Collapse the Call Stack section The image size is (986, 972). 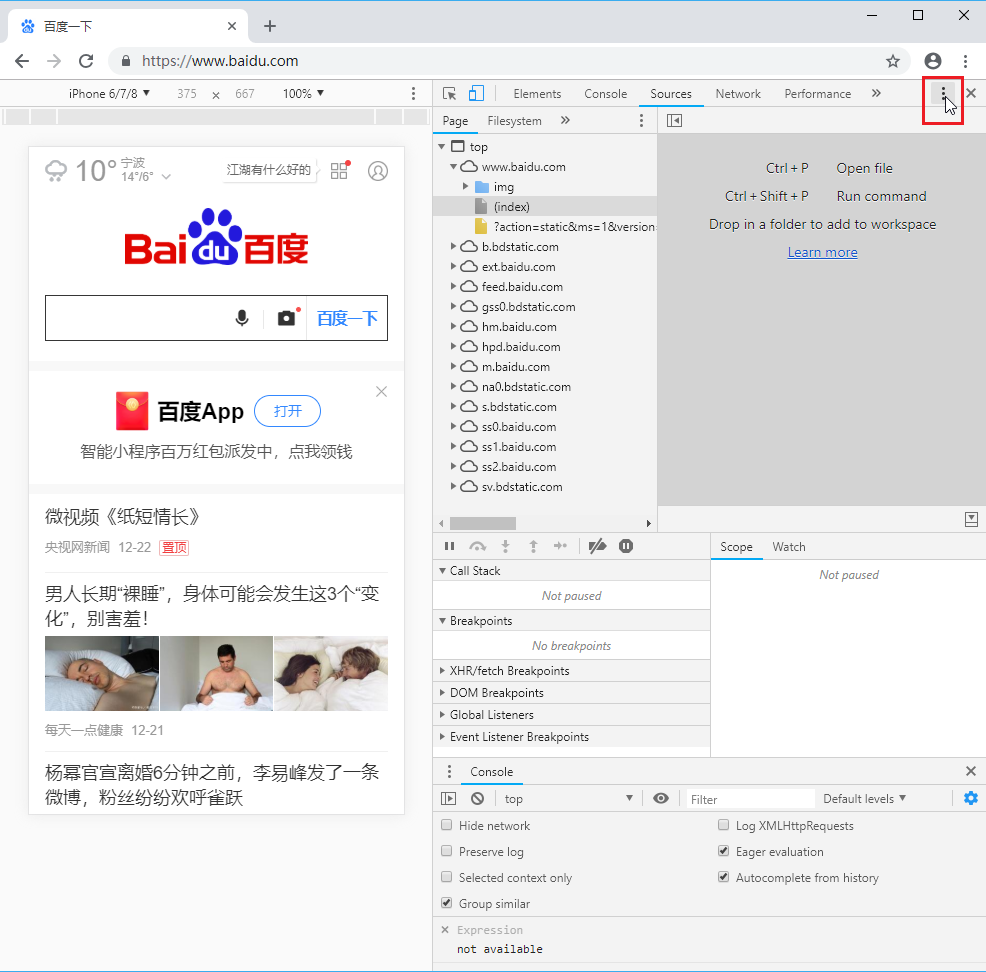point(442,570)
